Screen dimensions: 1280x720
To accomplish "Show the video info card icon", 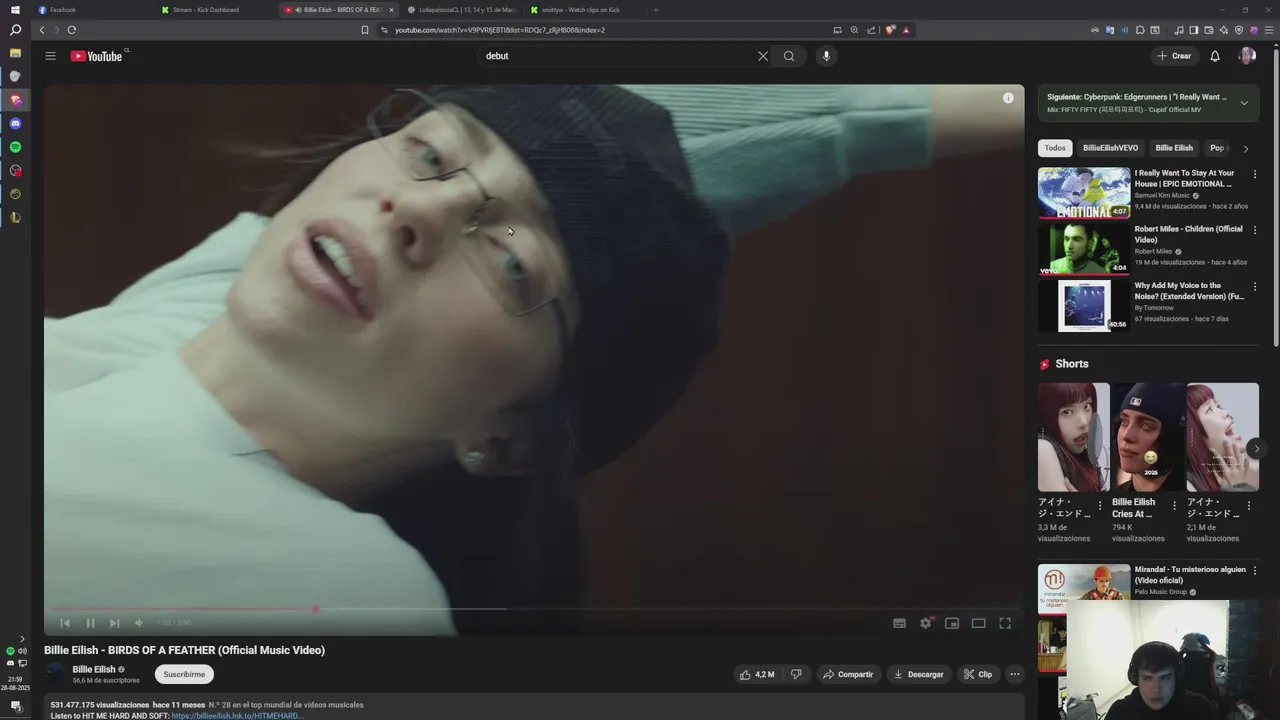I will pos(1008,98).
